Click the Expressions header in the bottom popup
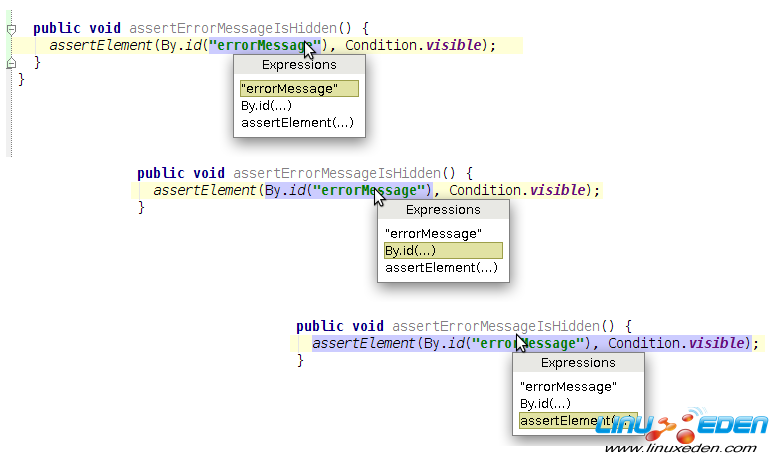The width and height of the screenshot is (777, 462). tap(578, 363)
